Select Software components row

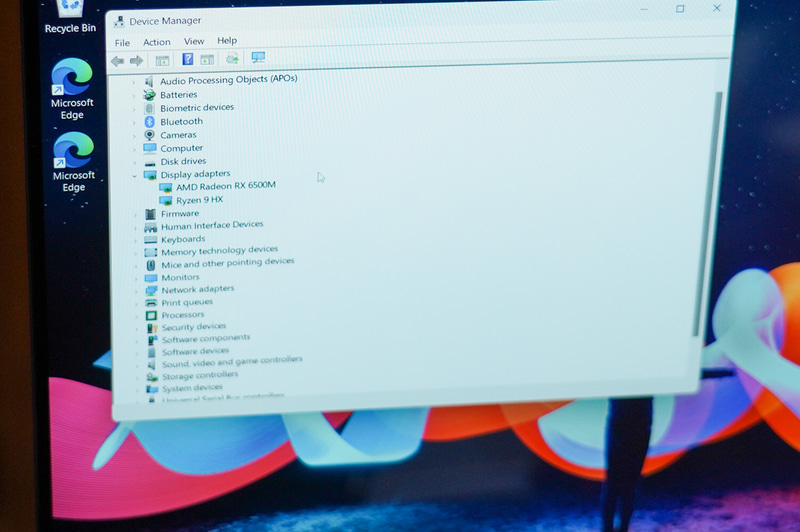206,338
